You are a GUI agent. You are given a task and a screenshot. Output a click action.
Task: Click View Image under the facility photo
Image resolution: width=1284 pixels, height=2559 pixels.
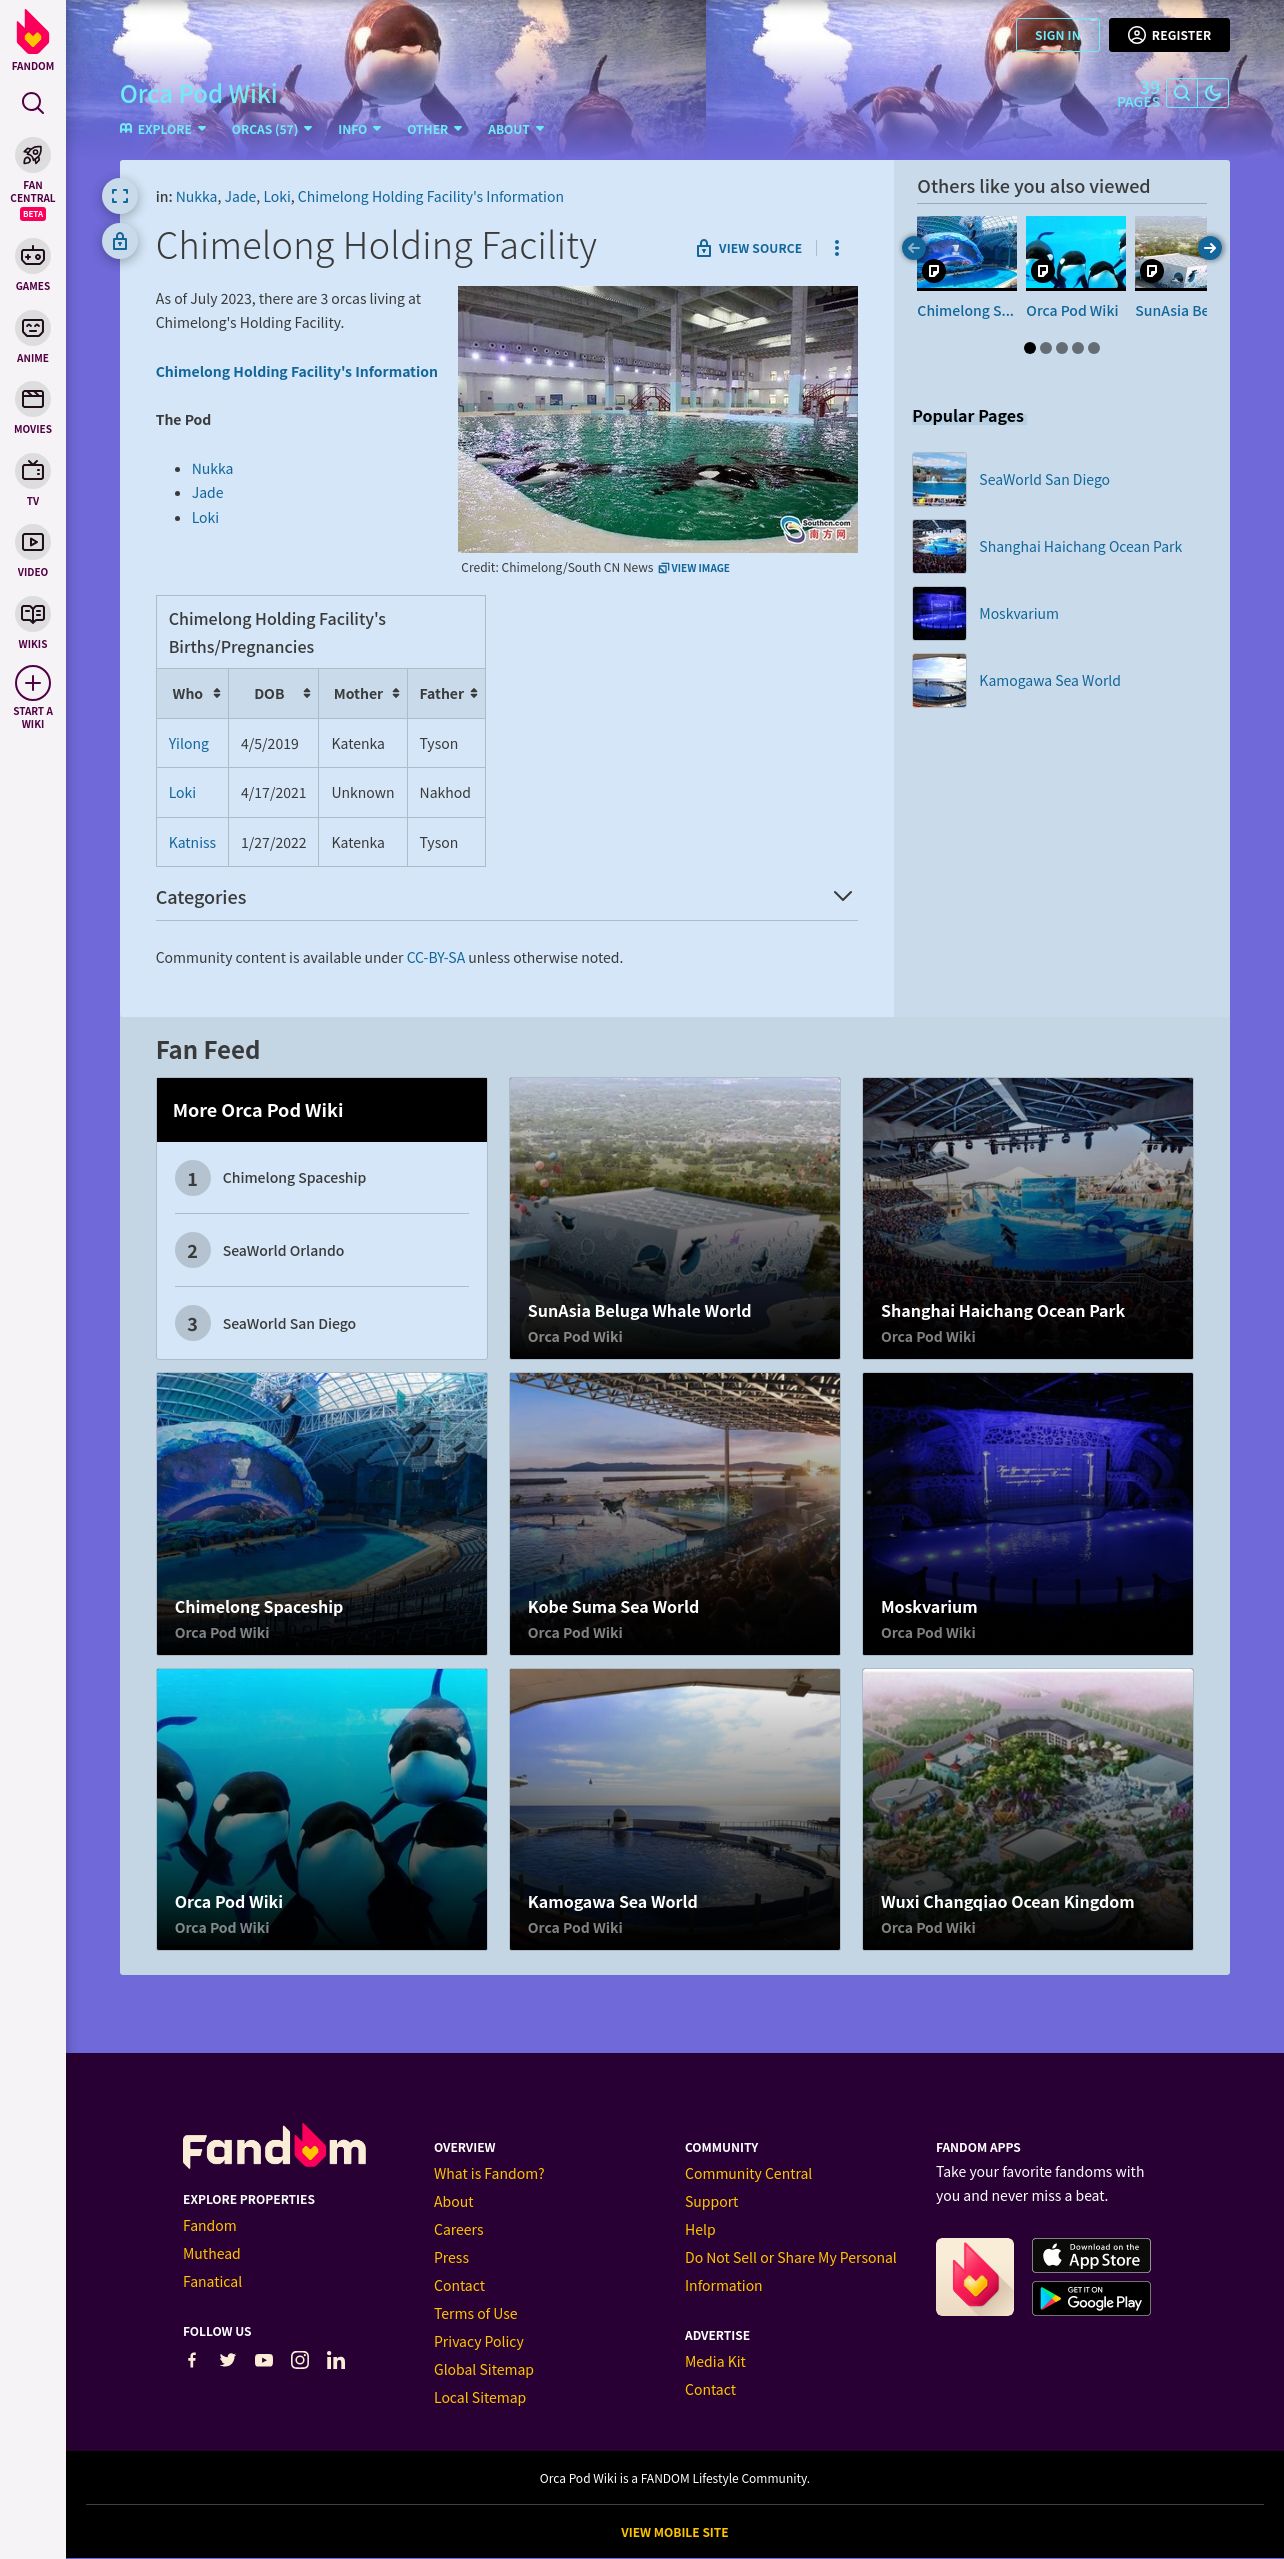pos(694,568)
